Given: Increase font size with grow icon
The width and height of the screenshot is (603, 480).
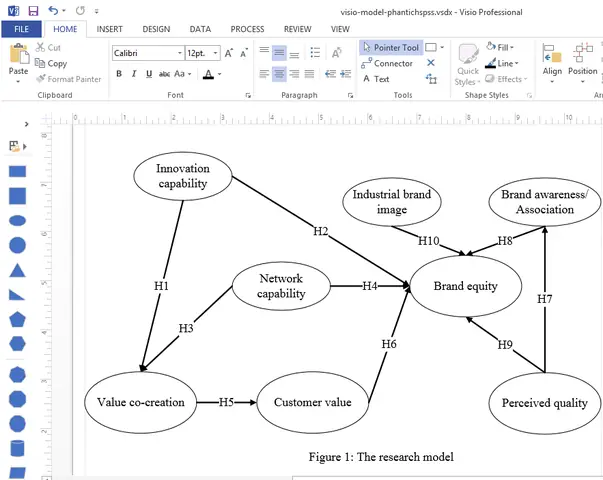Looking at the screenshot, I should [x=228, y=53].
